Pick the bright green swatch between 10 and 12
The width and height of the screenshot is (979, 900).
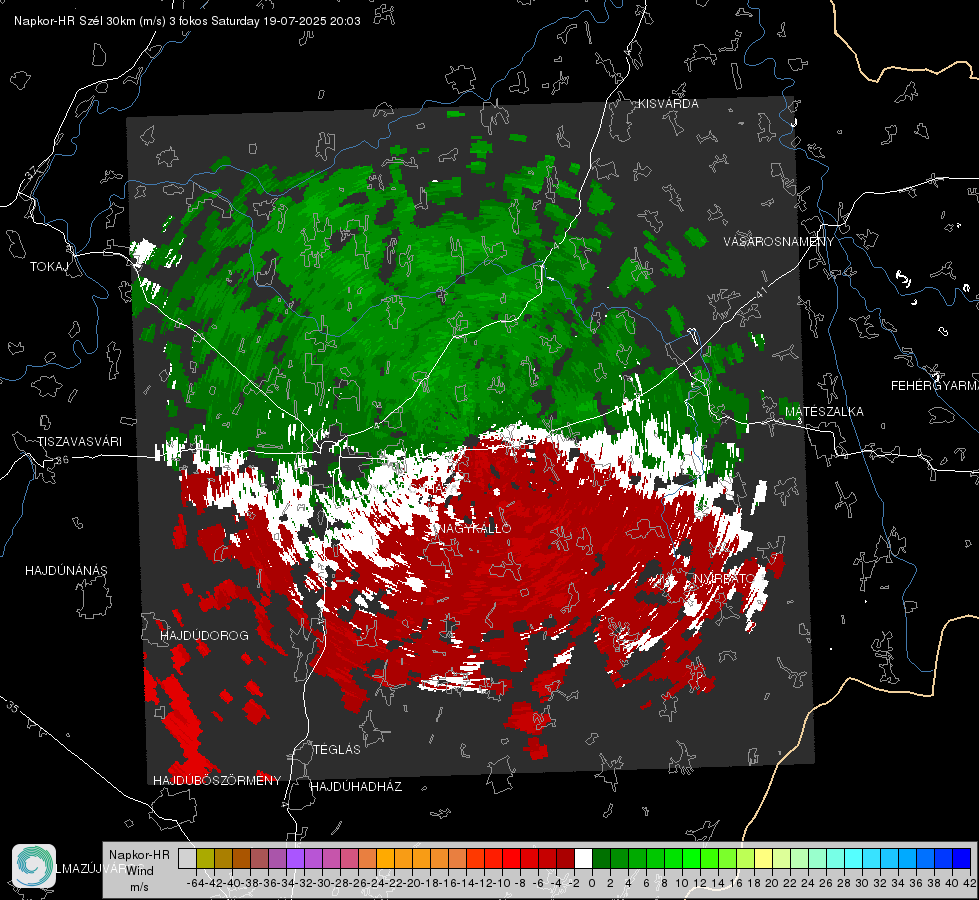691,858
